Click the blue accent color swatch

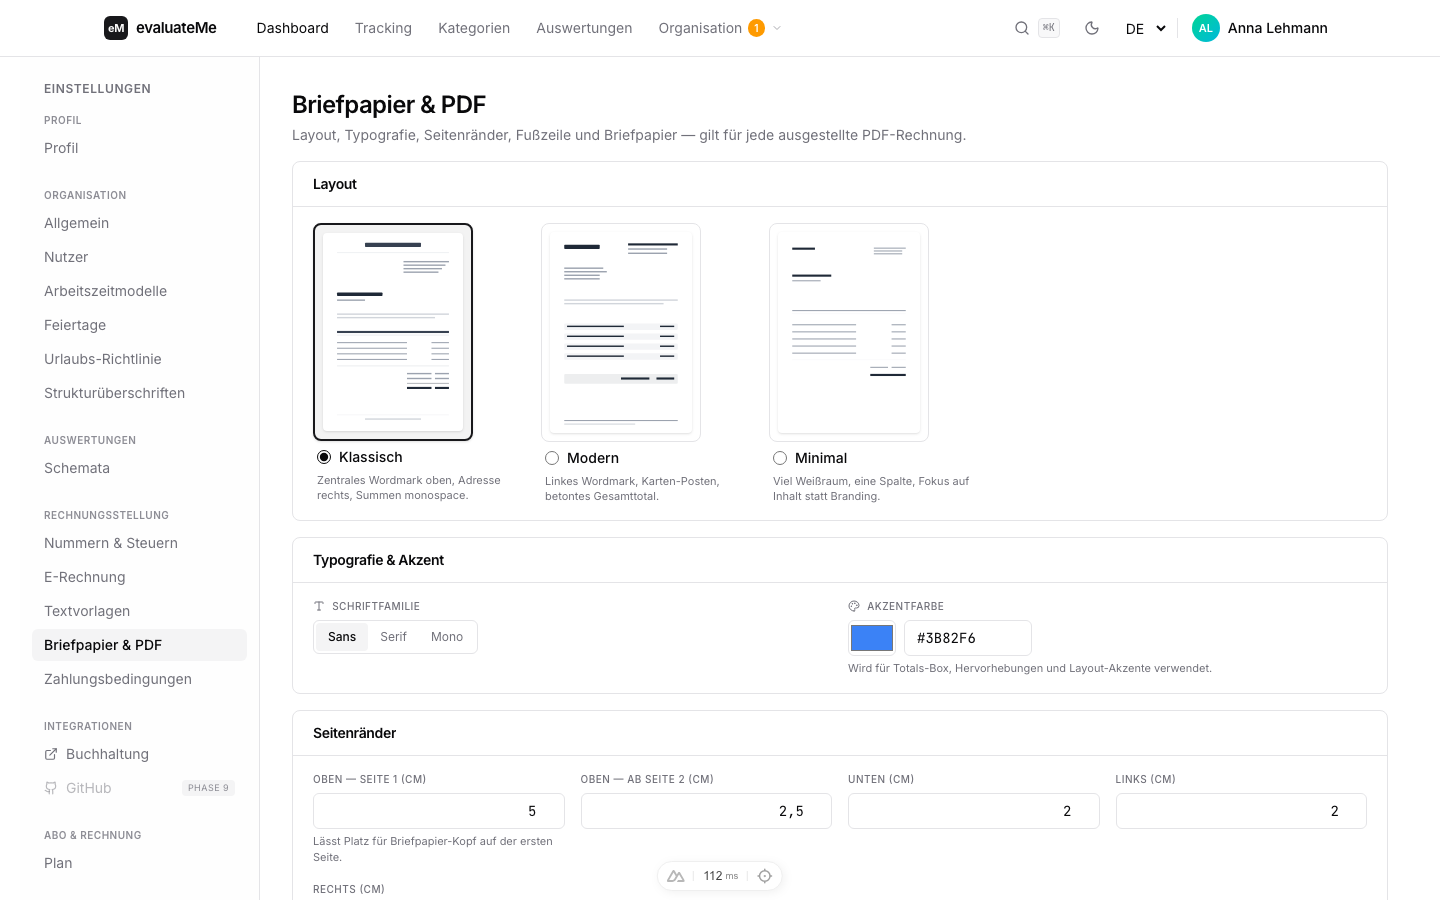click(x=871, y=638)
